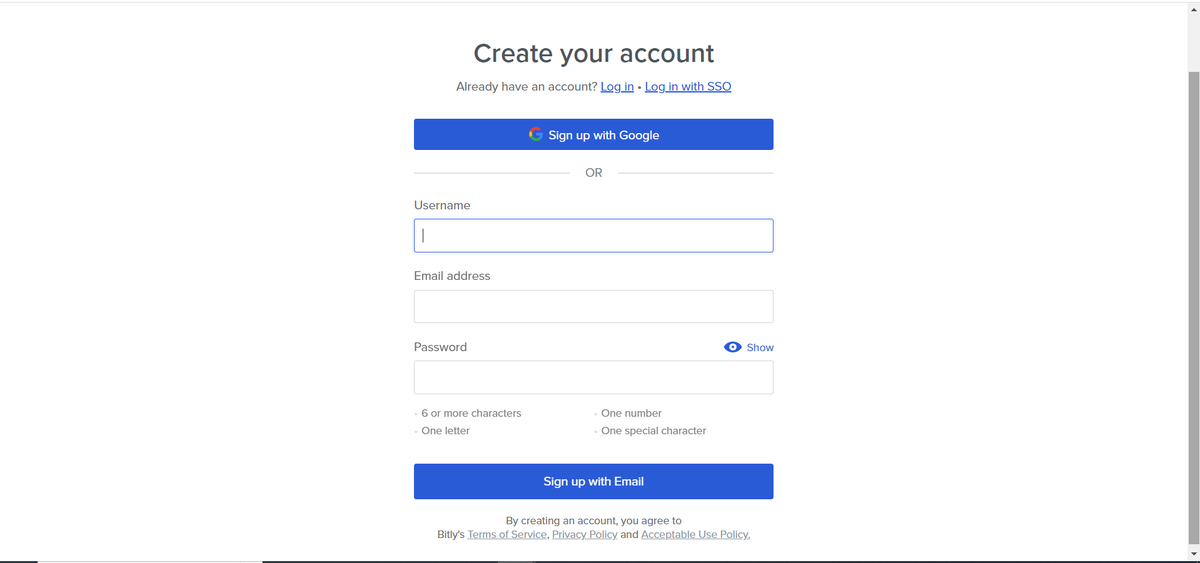Click the scrollbar down arrow
Image resolution: width=1200 pixels, height=563 pixels.
[1193, 553]
